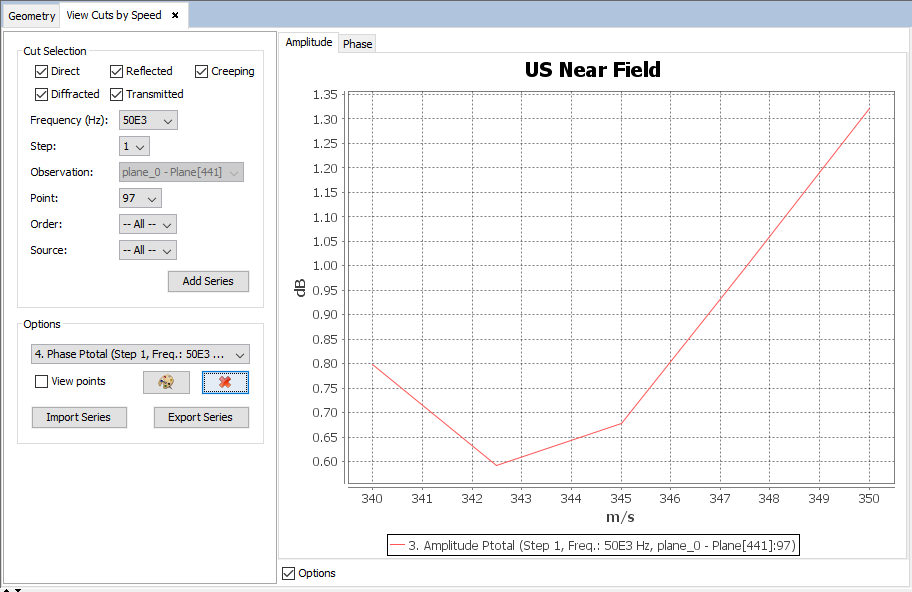Uncheck the Direct checkbox
The height and width of the screenshot is (592, 912).
click(41, 71)
